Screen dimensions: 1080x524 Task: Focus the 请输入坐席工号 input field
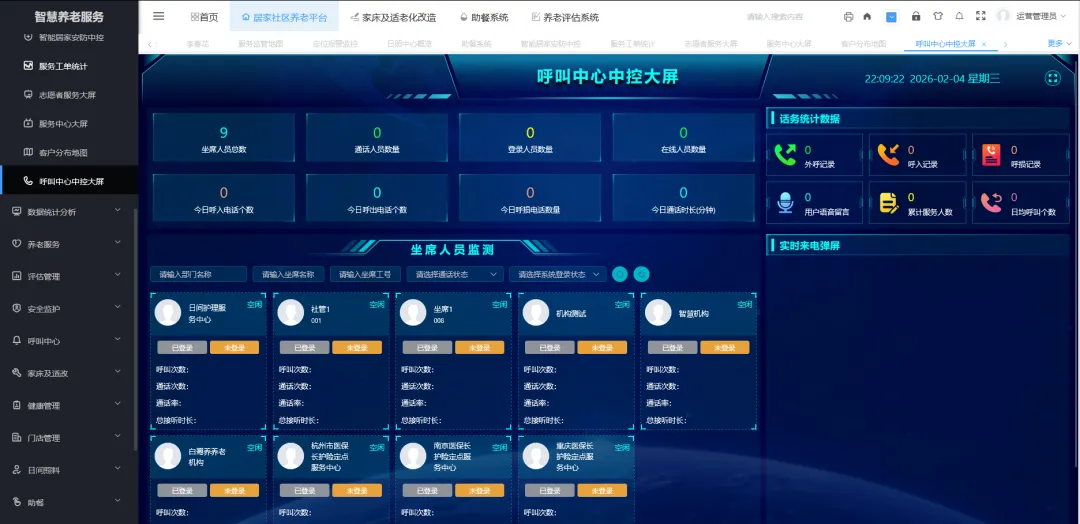click(366, 274)
